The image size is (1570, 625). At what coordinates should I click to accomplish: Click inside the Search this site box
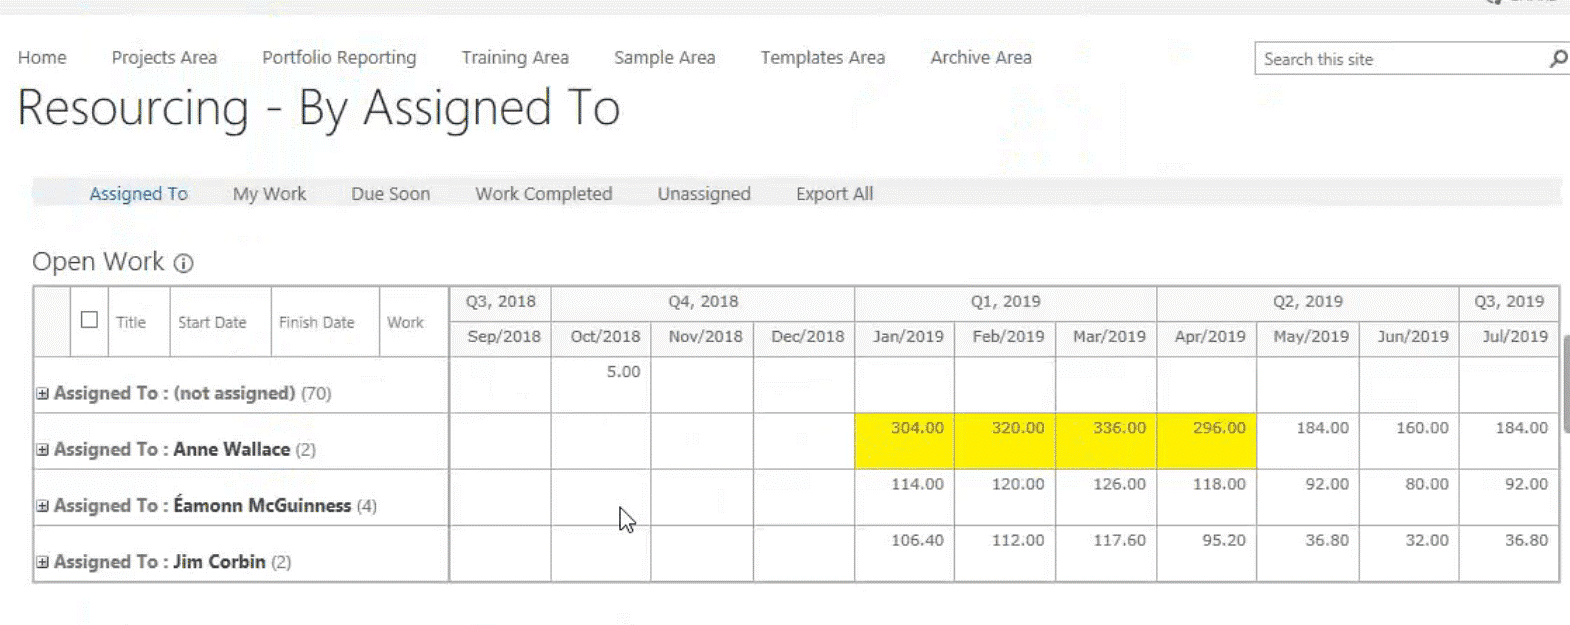[1401, 59]
